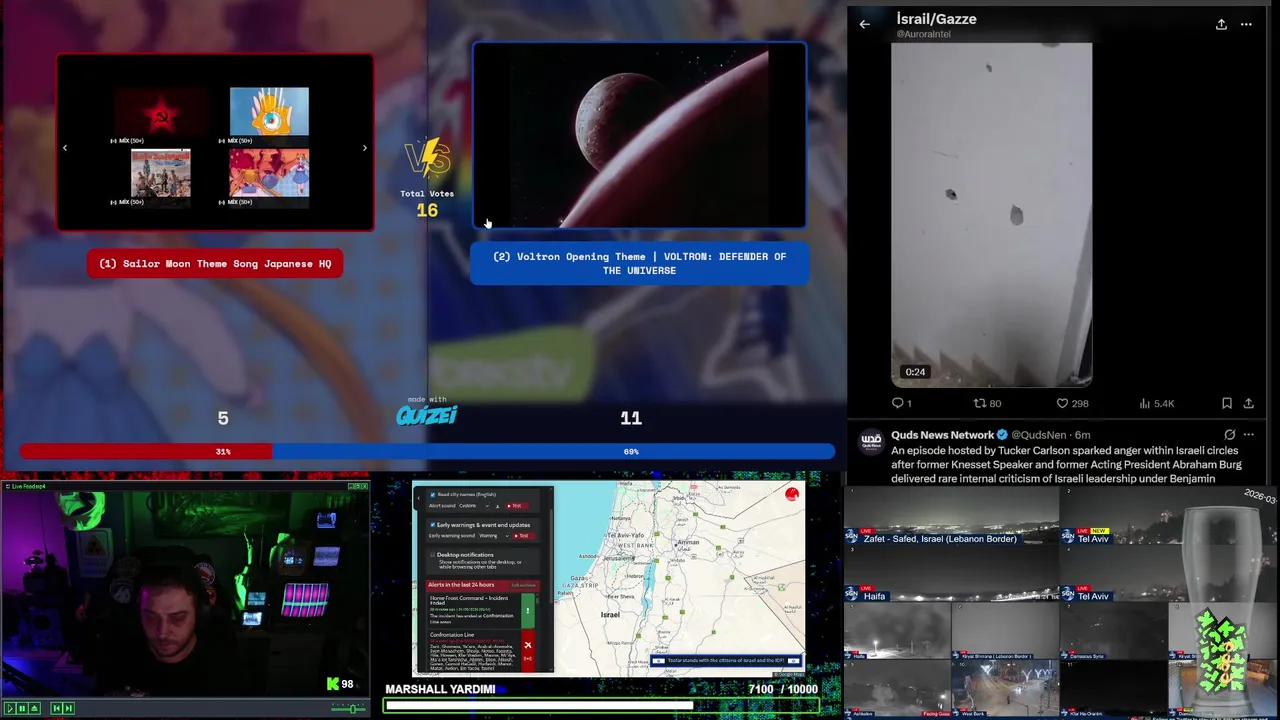
Task: Click the @QudsNen handle link
Action: [x=1039, y=435]
